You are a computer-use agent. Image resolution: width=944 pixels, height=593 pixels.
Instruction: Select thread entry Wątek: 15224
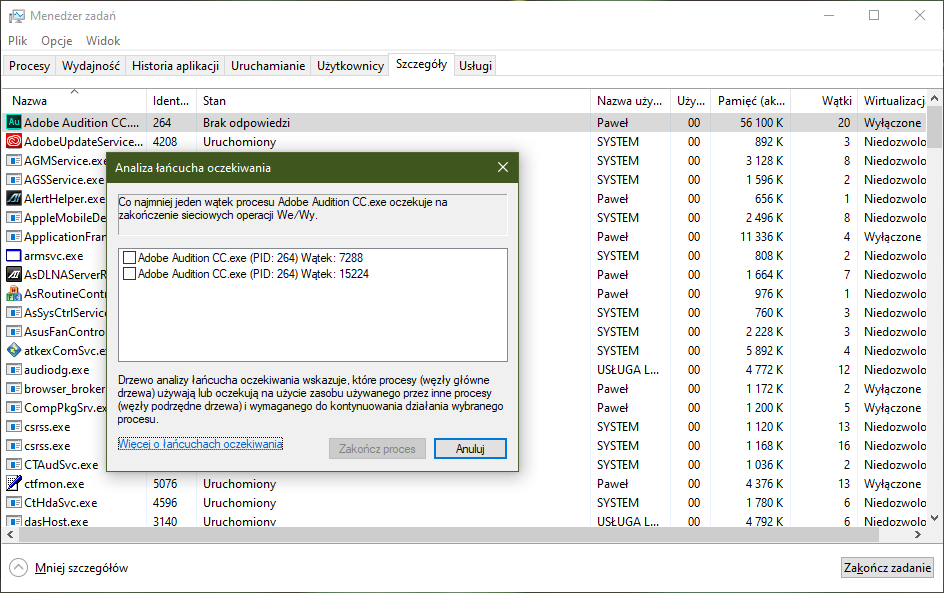coord(253,274)
